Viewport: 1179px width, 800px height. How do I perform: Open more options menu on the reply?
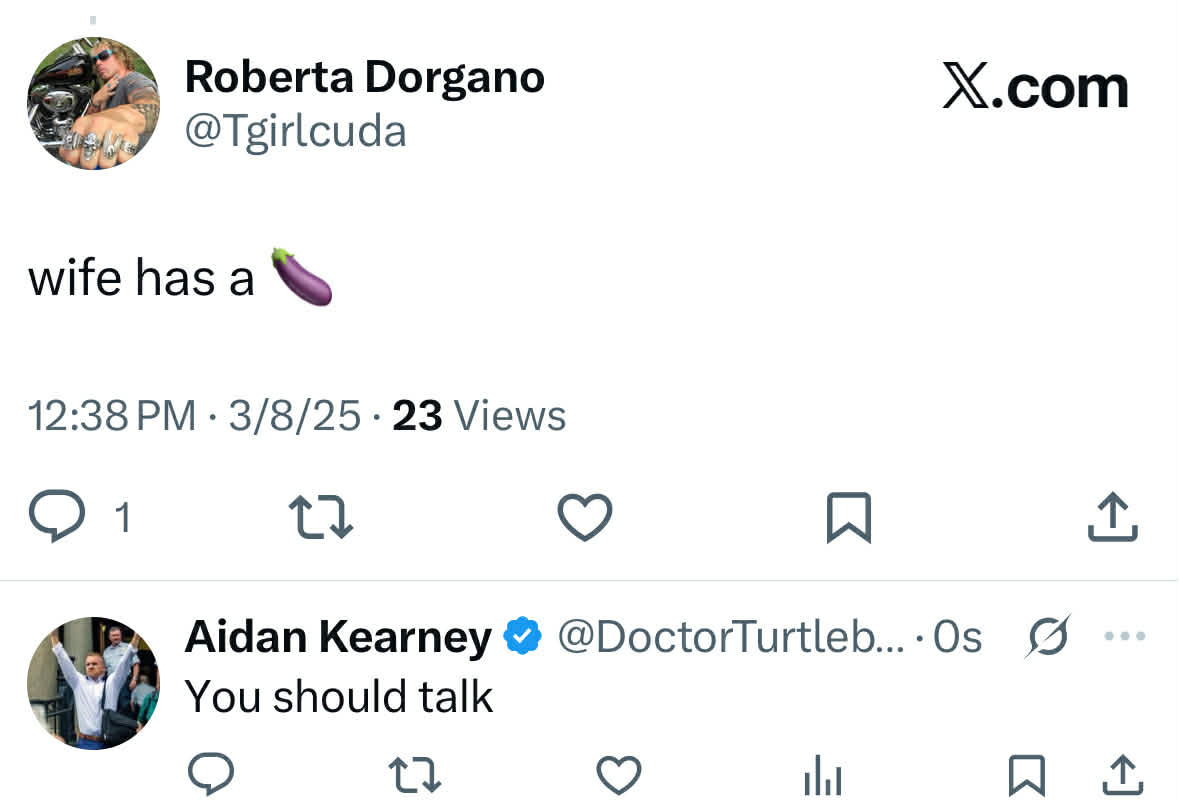click(1124, 636)
